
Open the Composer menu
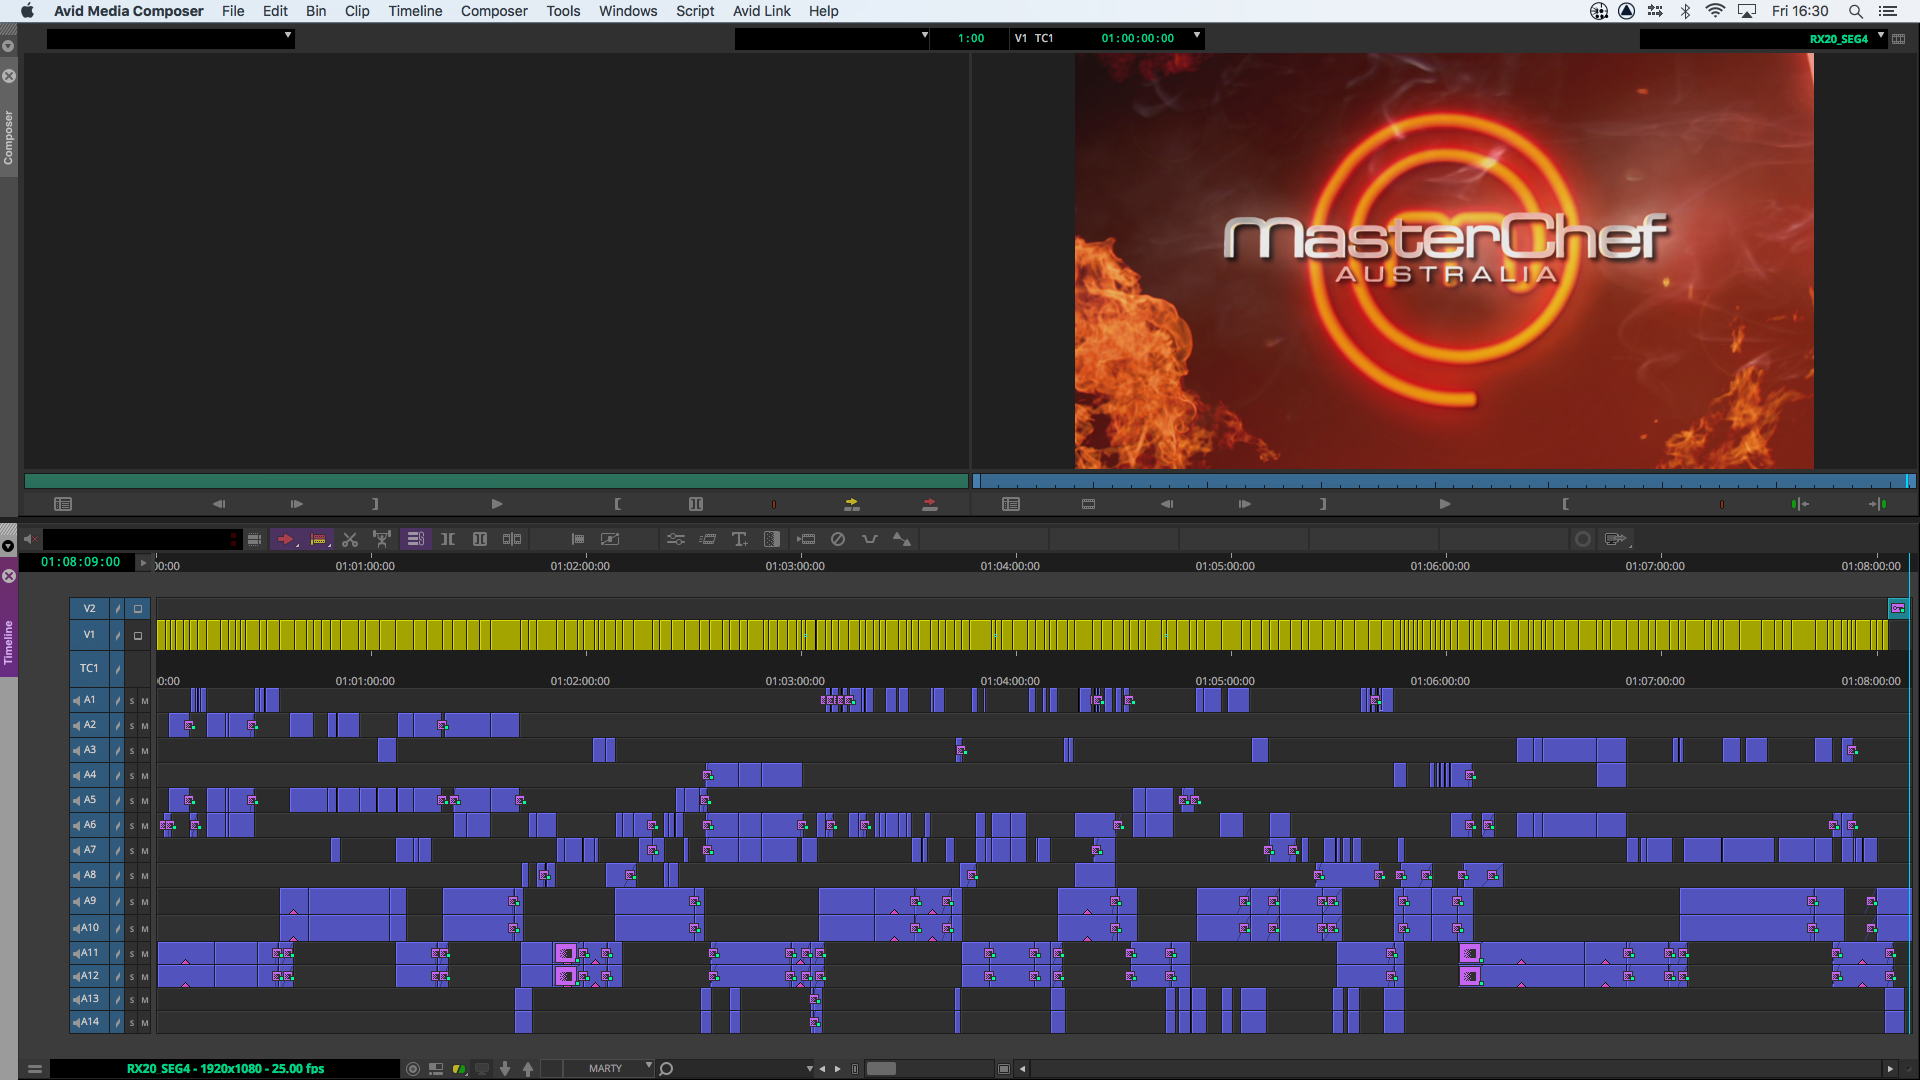pos(494,11)
